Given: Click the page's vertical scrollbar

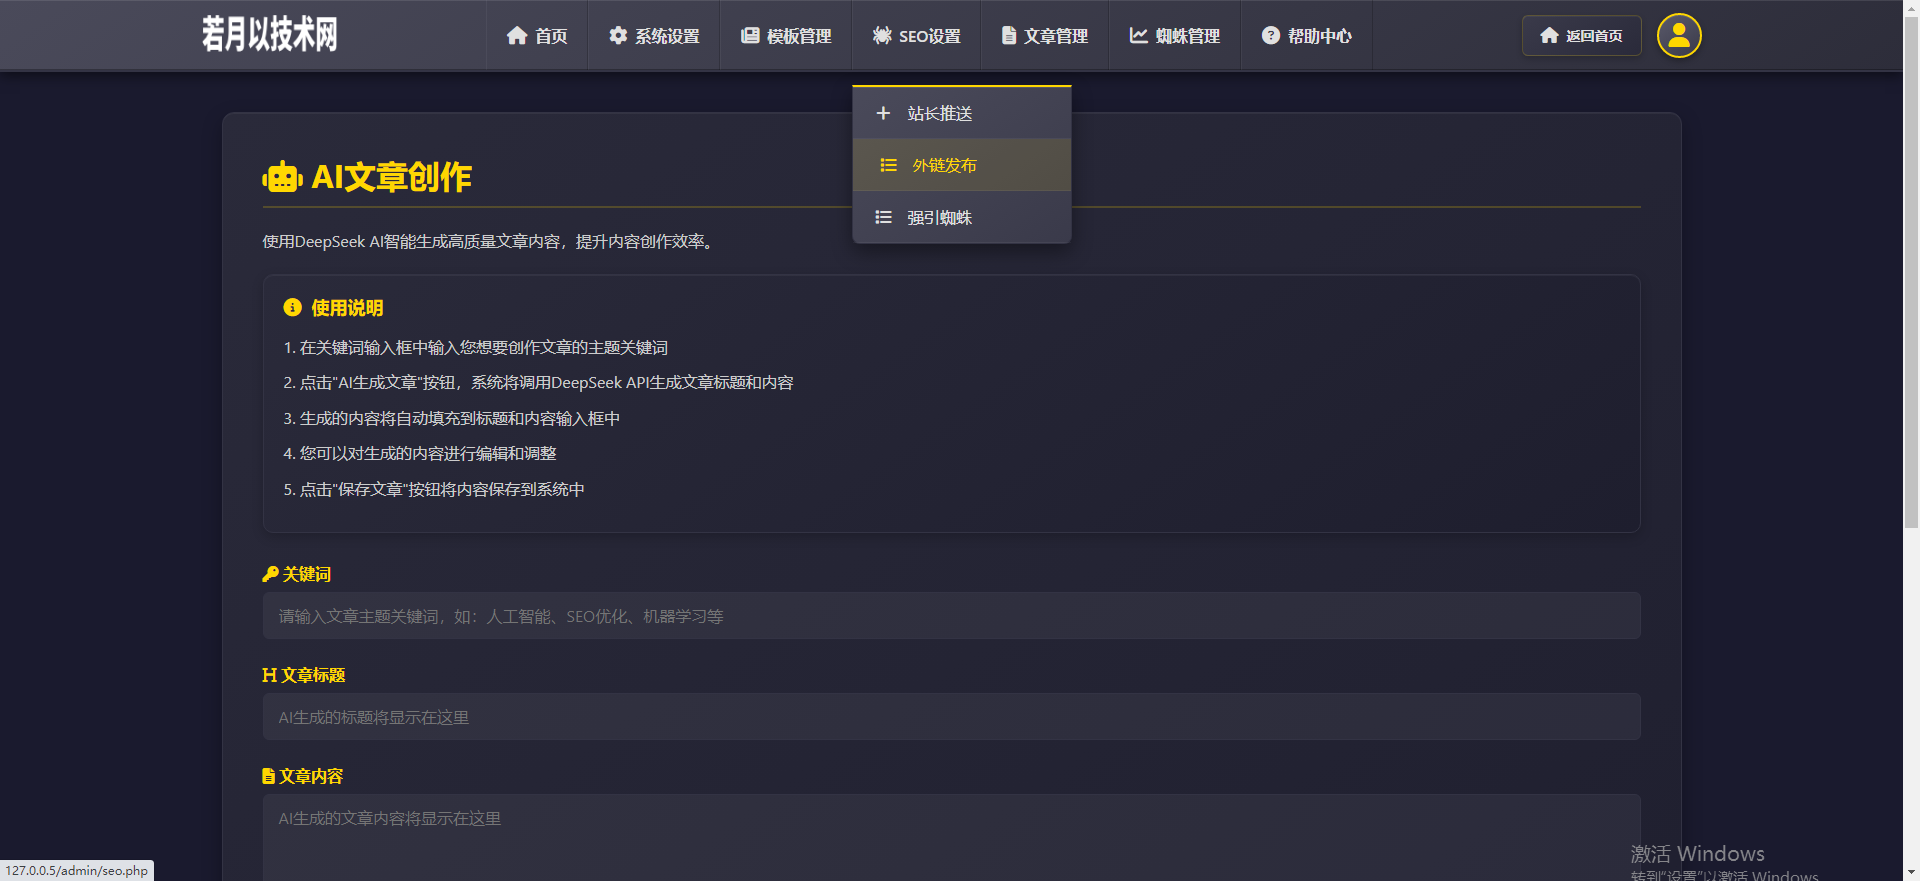Looking at the screenshot, I should click(1911, 300).
